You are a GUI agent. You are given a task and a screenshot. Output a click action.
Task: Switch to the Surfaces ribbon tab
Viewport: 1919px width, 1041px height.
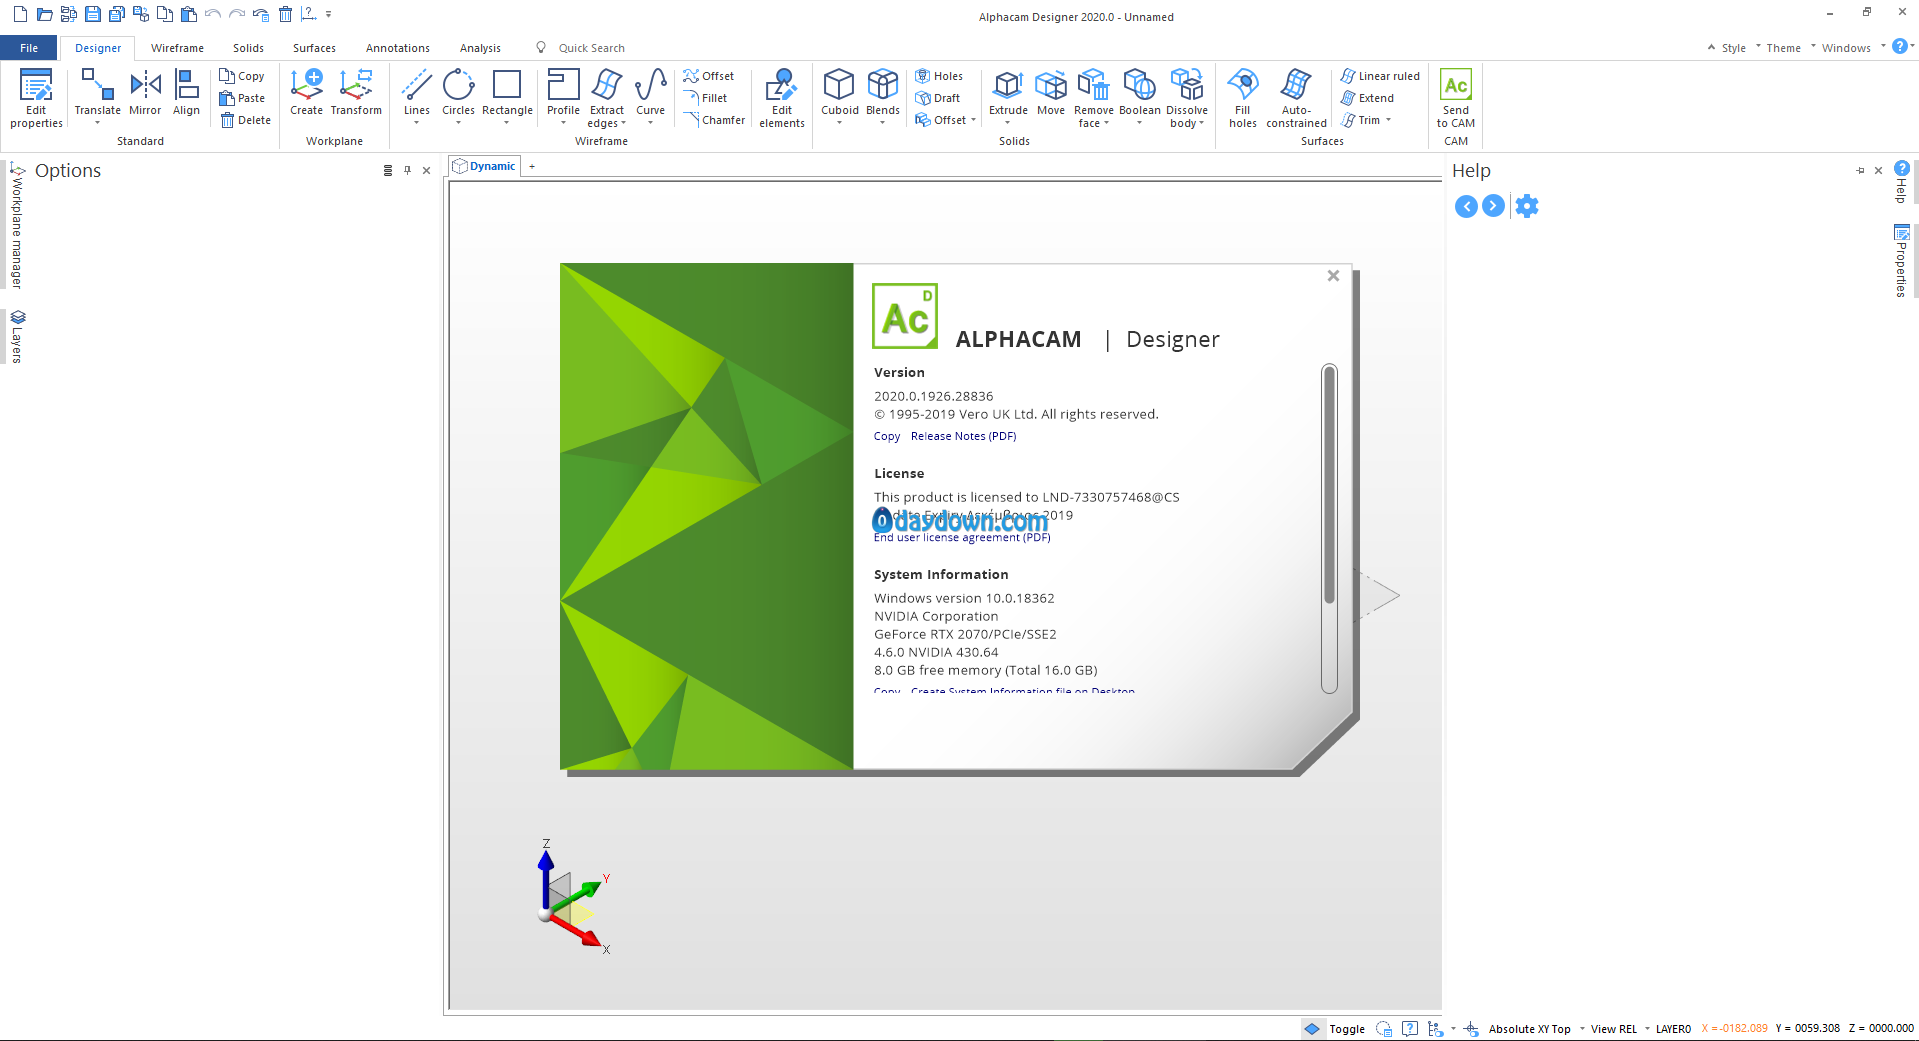pos(314,48)
